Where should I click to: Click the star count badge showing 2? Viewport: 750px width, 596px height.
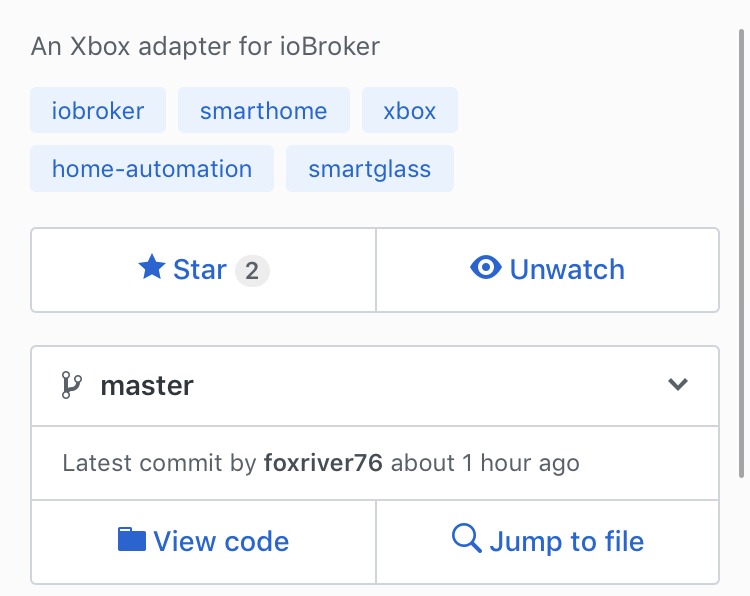(252, 271)
